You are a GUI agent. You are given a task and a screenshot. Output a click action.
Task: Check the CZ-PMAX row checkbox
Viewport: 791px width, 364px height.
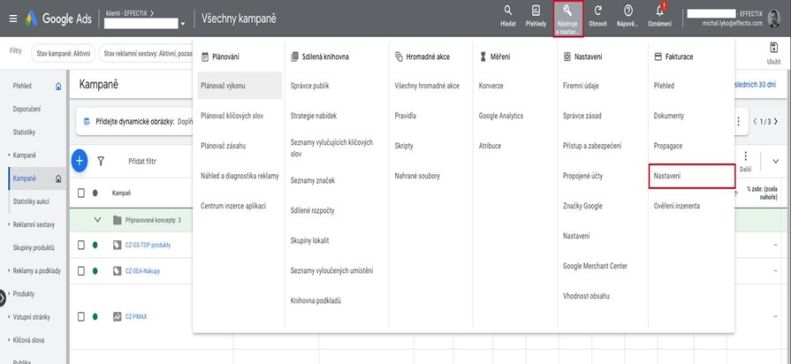tap(81, 317)
